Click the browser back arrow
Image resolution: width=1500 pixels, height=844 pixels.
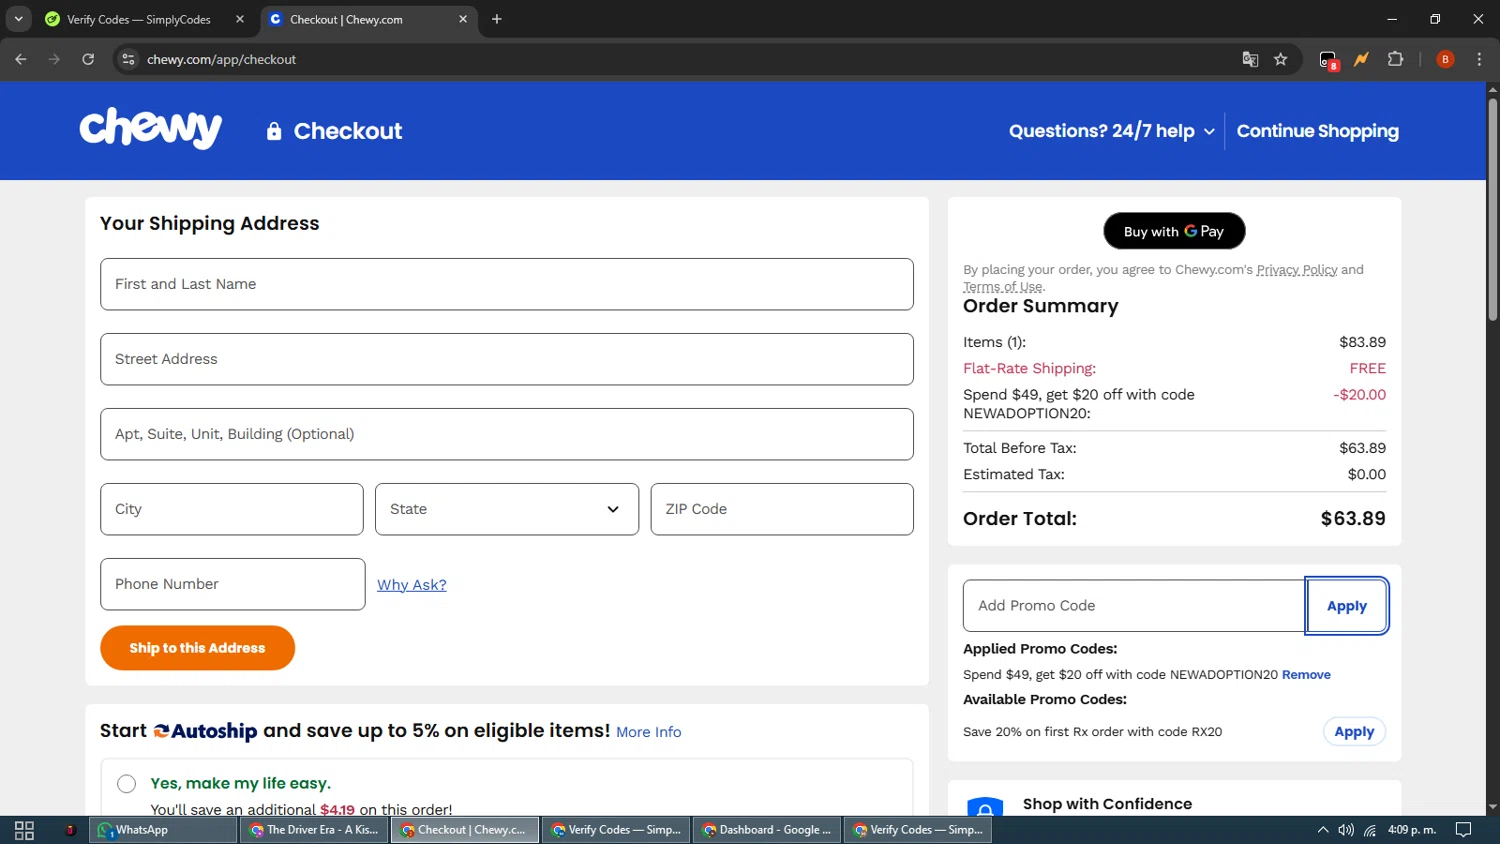(x=21, y=59)
